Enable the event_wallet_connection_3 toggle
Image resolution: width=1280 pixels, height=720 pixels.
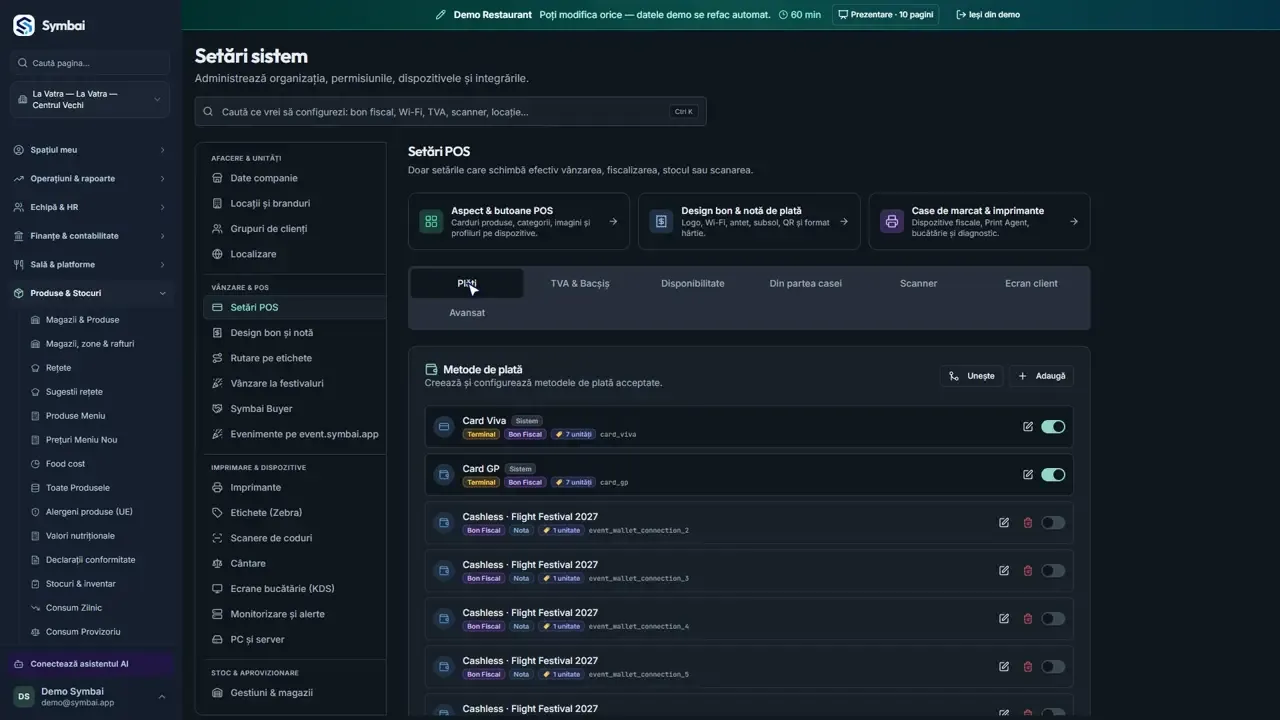pos(1053,571)
